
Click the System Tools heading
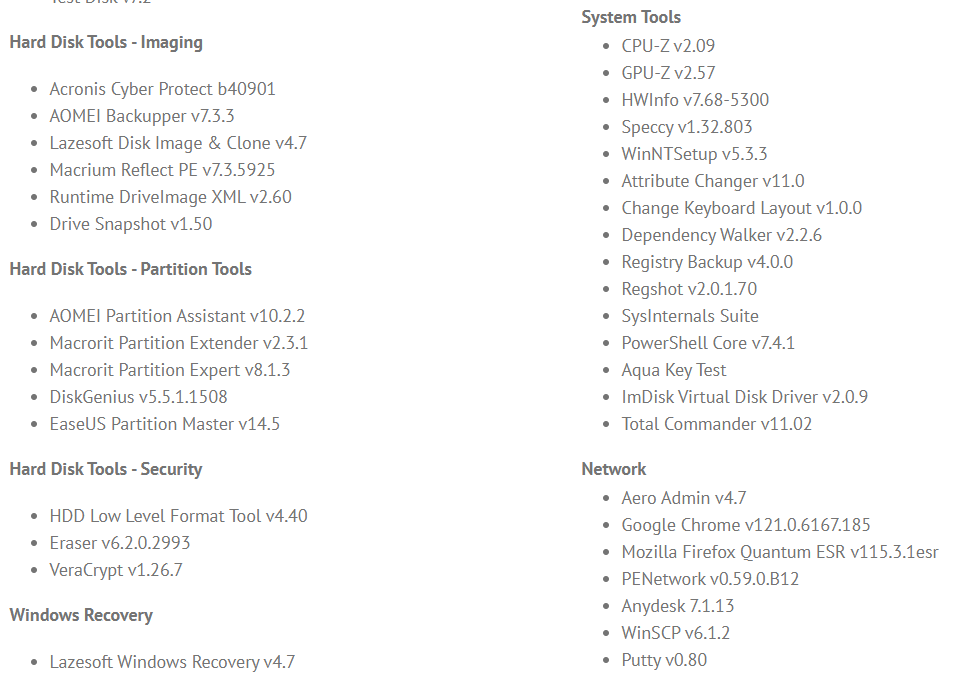(631, 17)
